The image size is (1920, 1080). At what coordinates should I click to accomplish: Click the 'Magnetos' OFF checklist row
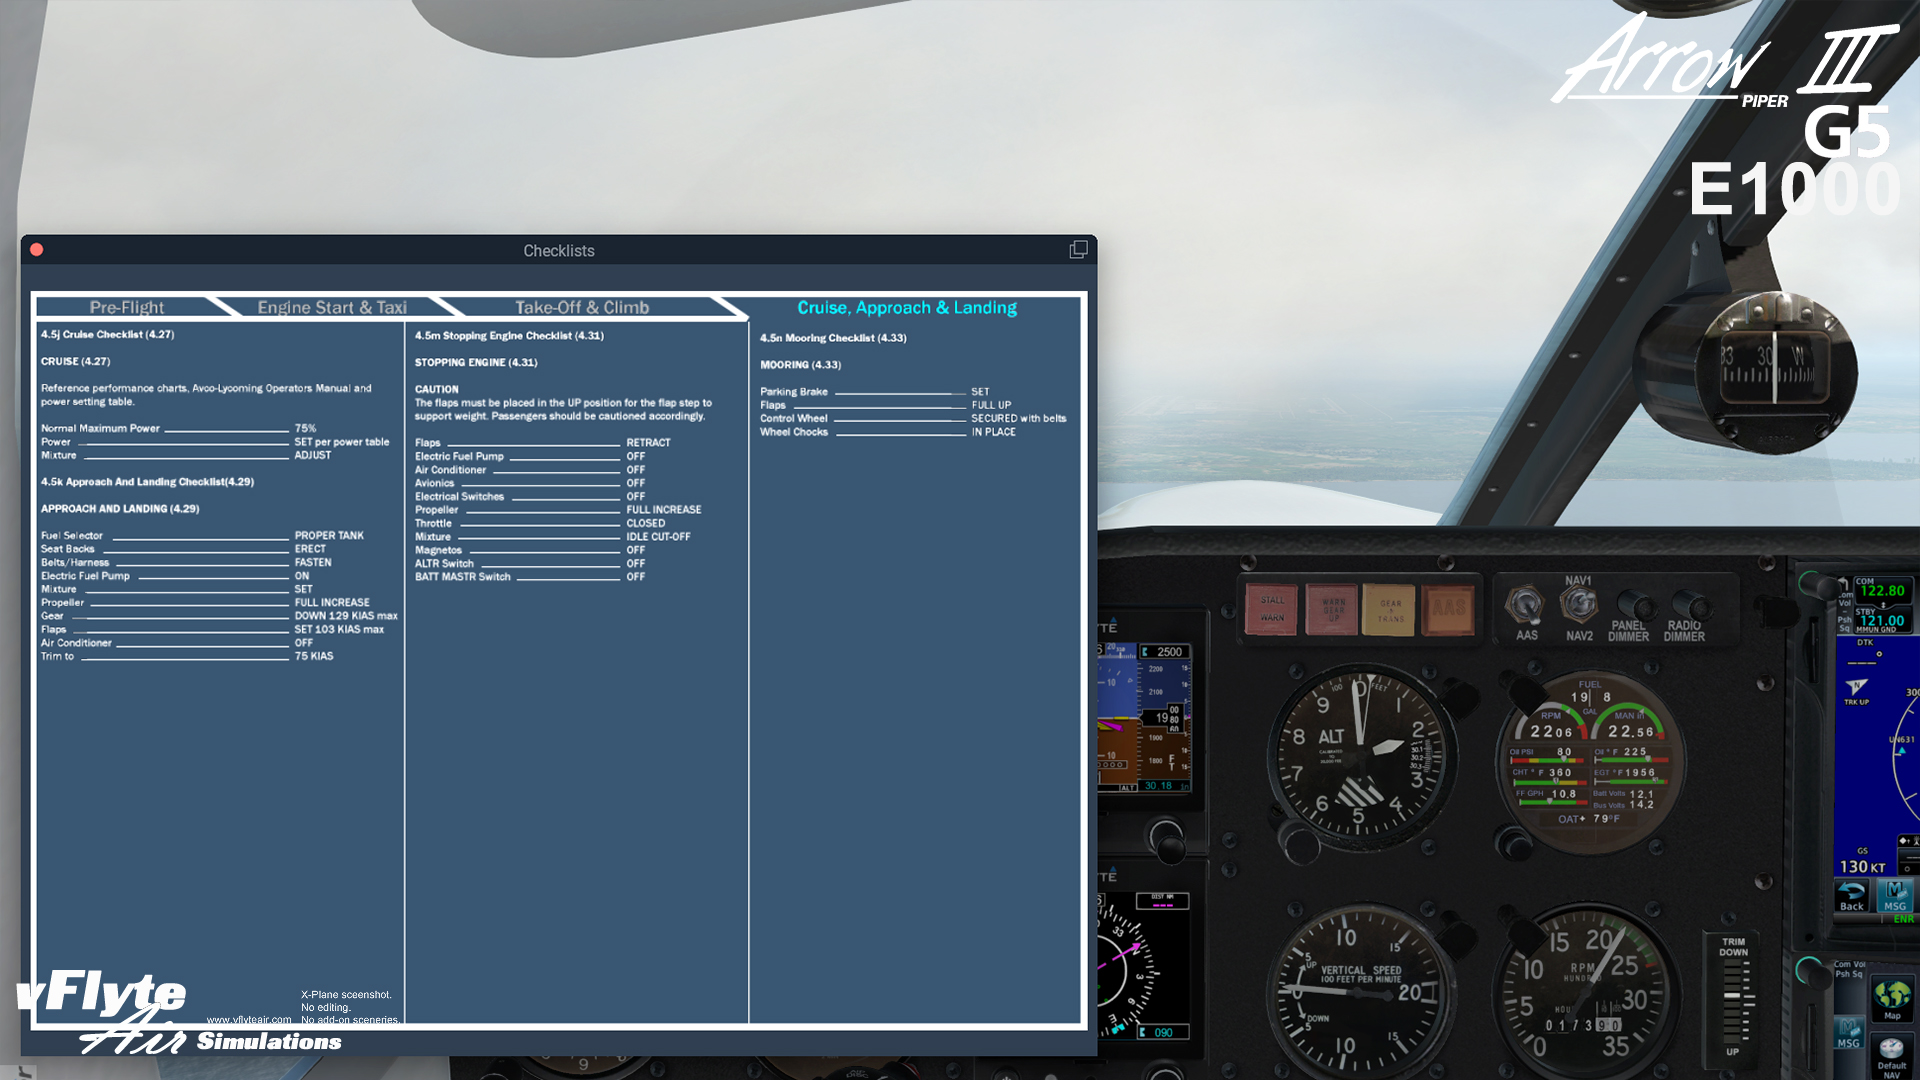click(x=530, y=550)
